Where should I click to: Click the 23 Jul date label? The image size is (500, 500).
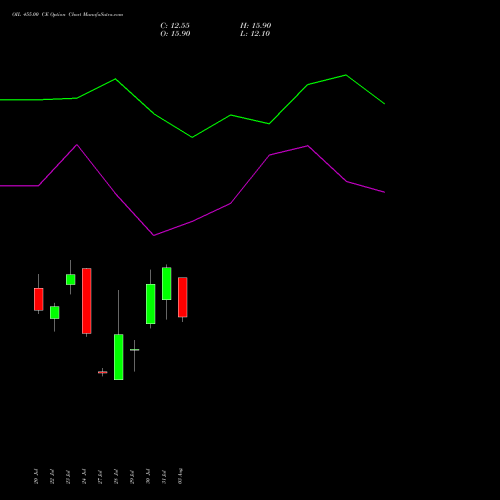click(68, 476)
